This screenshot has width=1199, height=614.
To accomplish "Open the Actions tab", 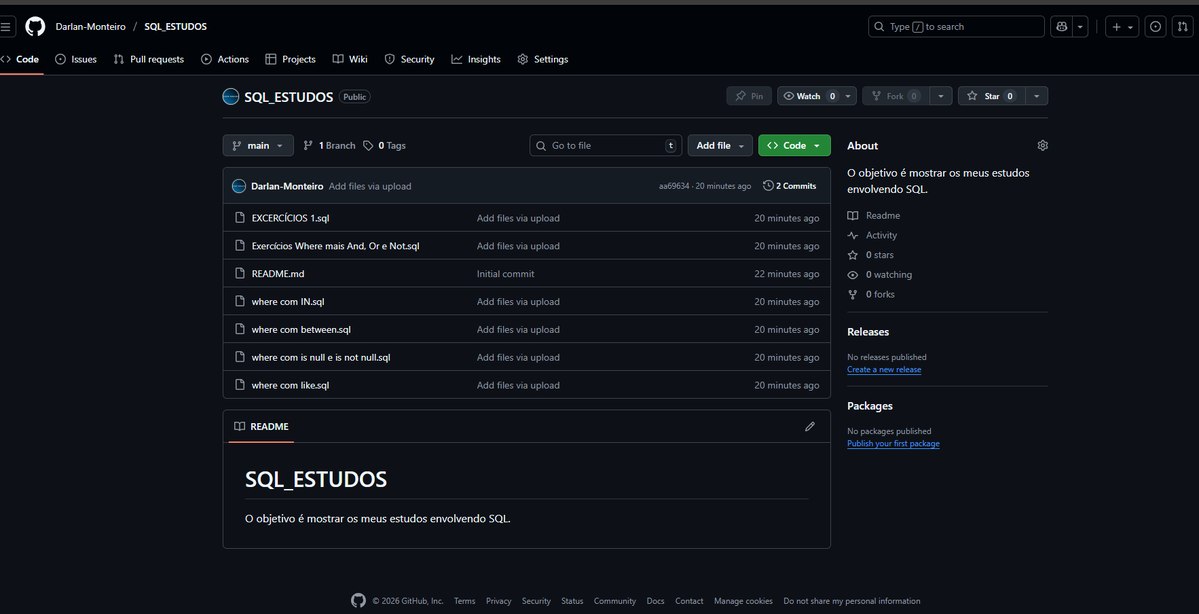I will [225, 59].
